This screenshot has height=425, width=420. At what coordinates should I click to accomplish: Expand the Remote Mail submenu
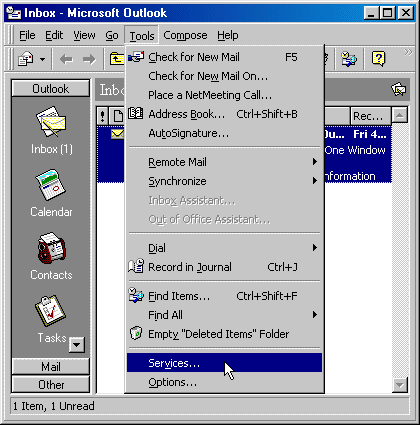click(224, 162)
